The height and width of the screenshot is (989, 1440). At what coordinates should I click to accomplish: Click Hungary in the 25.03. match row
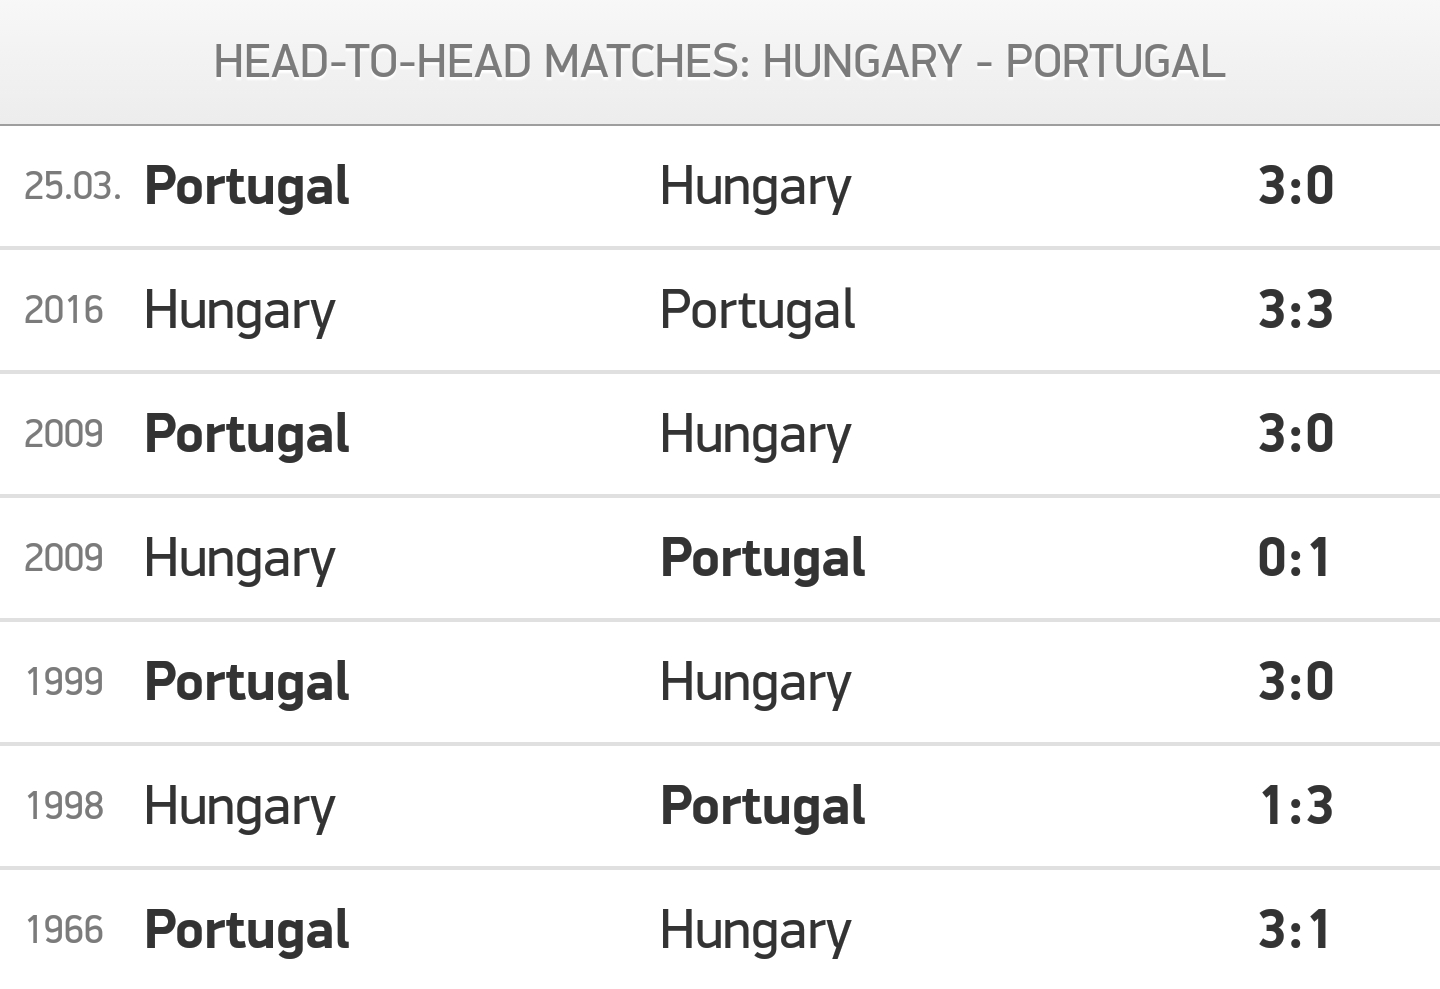755,187
